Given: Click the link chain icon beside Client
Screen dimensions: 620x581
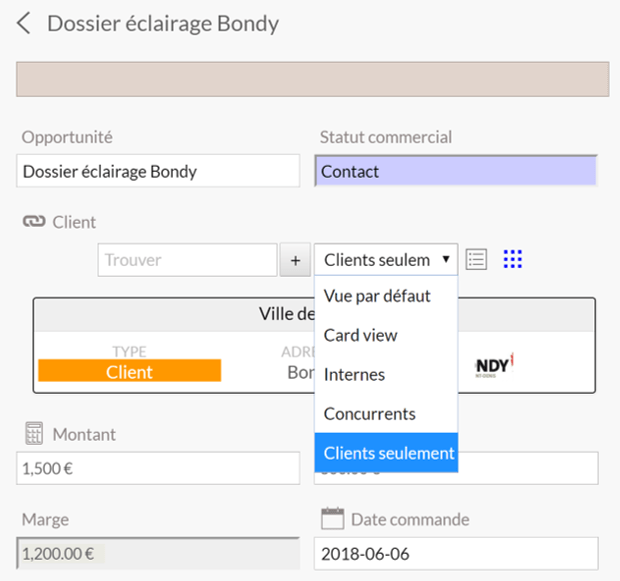Looking at the screenshot, I should coord(34,222).
